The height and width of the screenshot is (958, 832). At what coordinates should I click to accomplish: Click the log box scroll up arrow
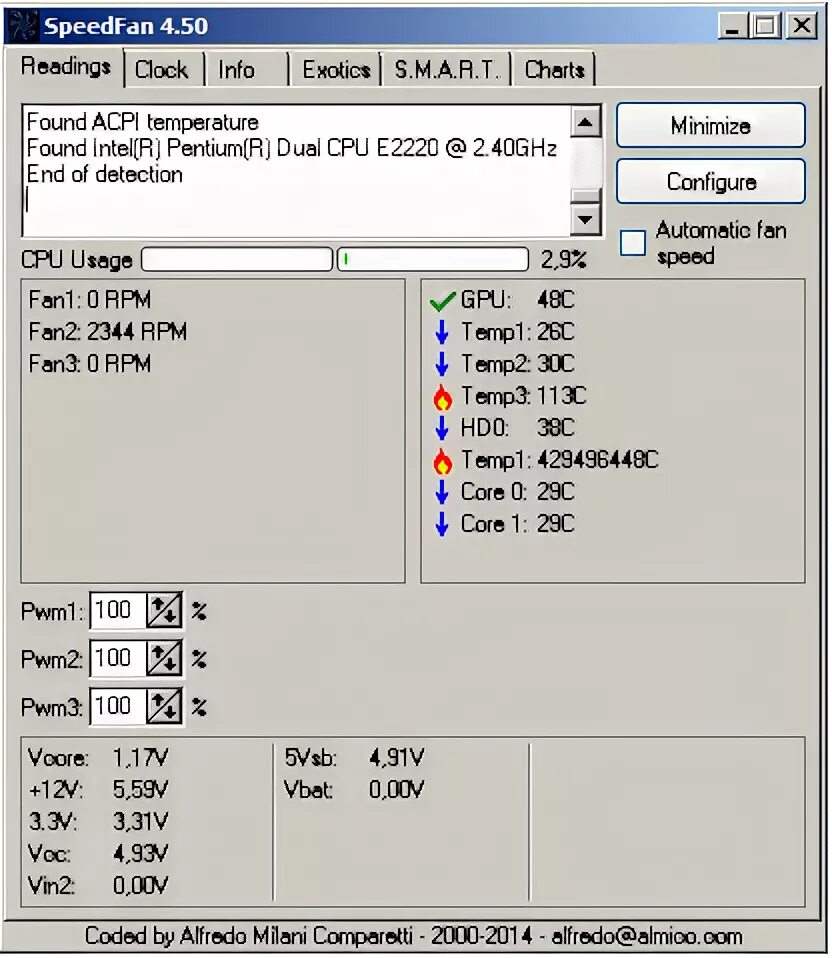(585, 122)
